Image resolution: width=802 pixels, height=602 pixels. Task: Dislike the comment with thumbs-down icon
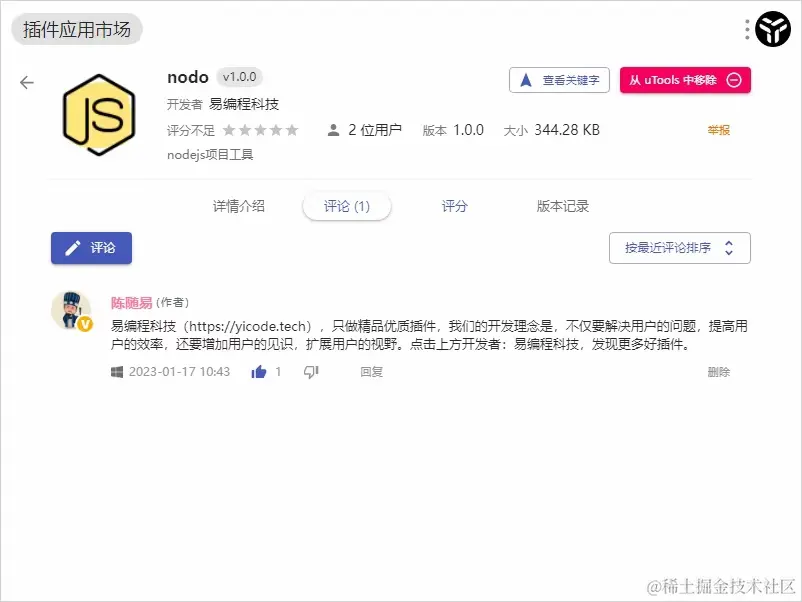[311, 372]
